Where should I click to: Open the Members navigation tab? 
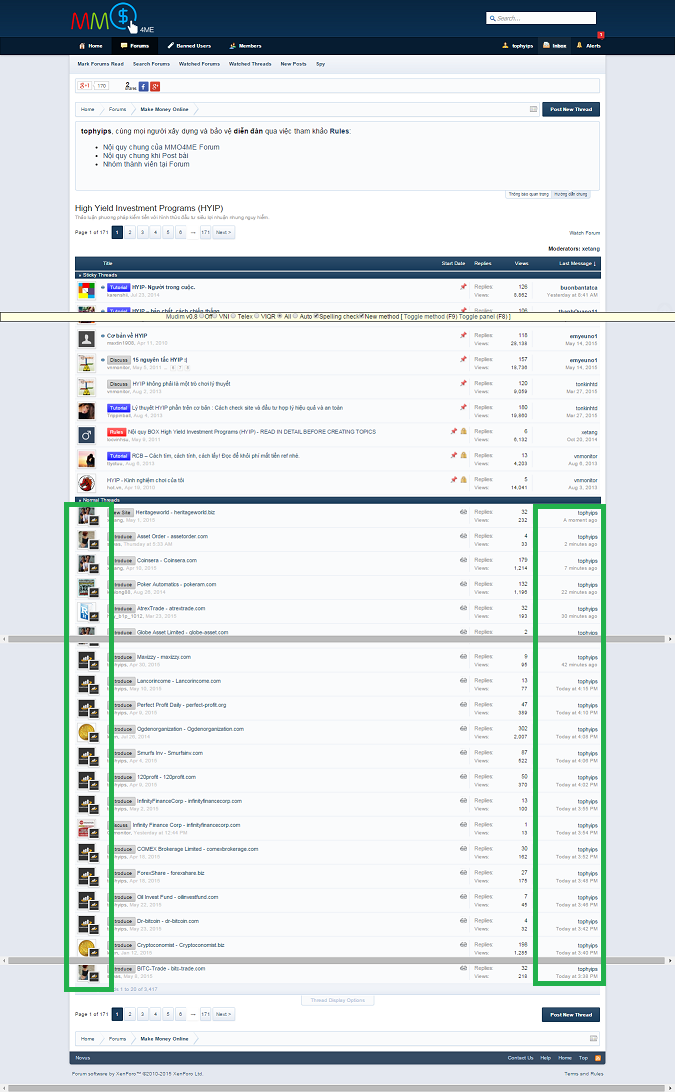click(x=245, y=46)
